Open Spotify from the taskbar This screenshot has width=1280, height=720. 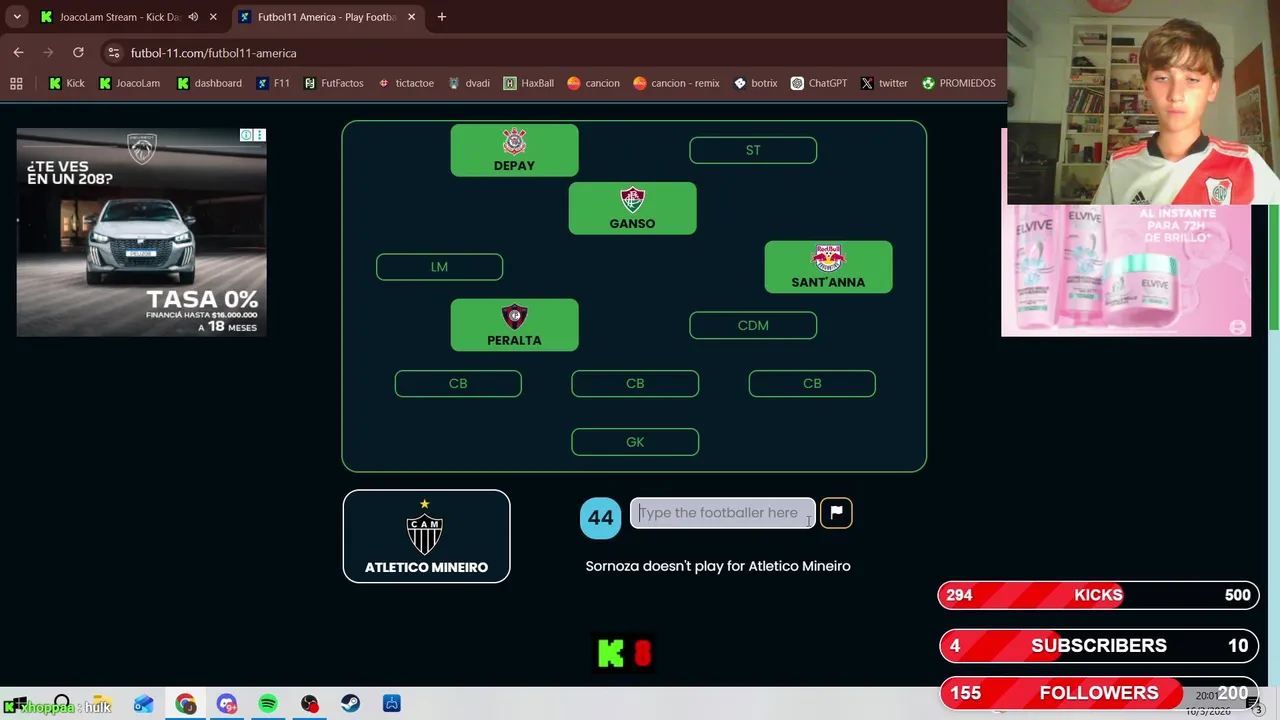coord(268,704)
